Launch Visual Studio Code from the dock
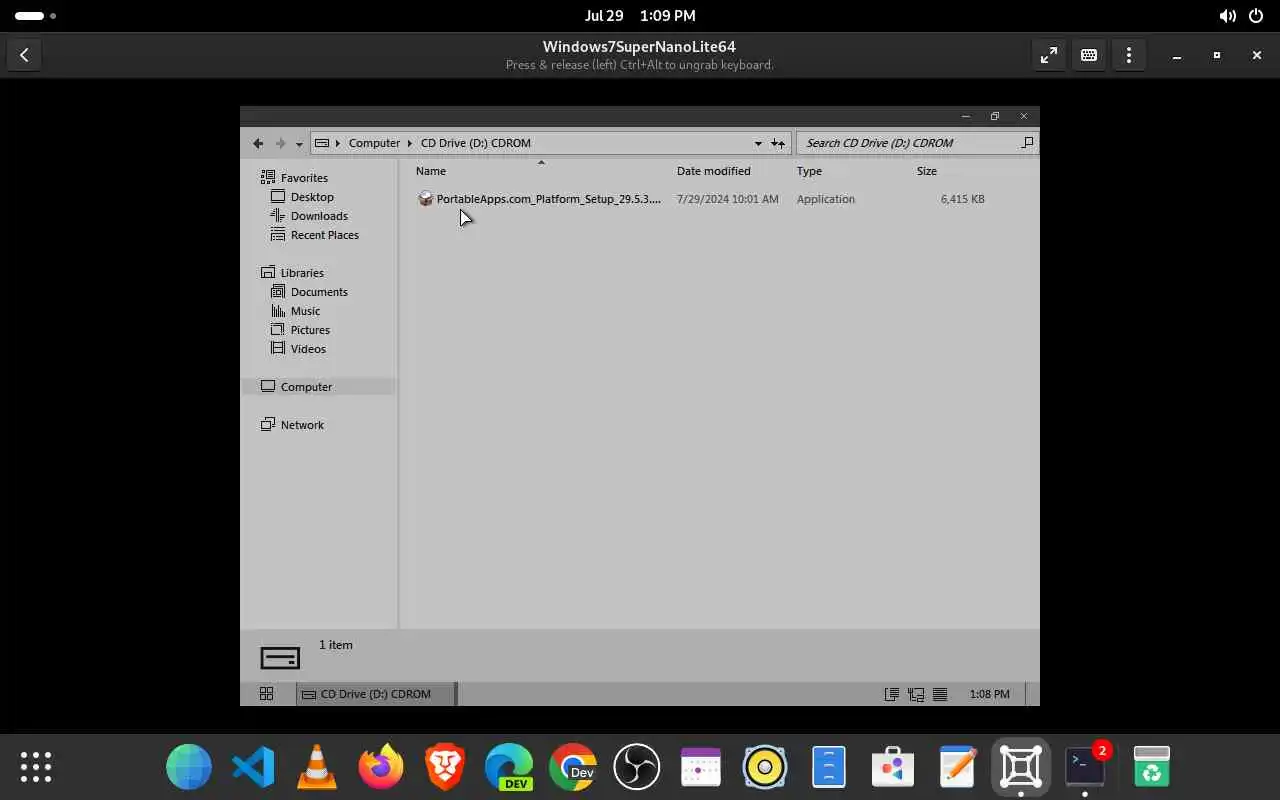The image size is (1280, 800). (x=253, y=767)
